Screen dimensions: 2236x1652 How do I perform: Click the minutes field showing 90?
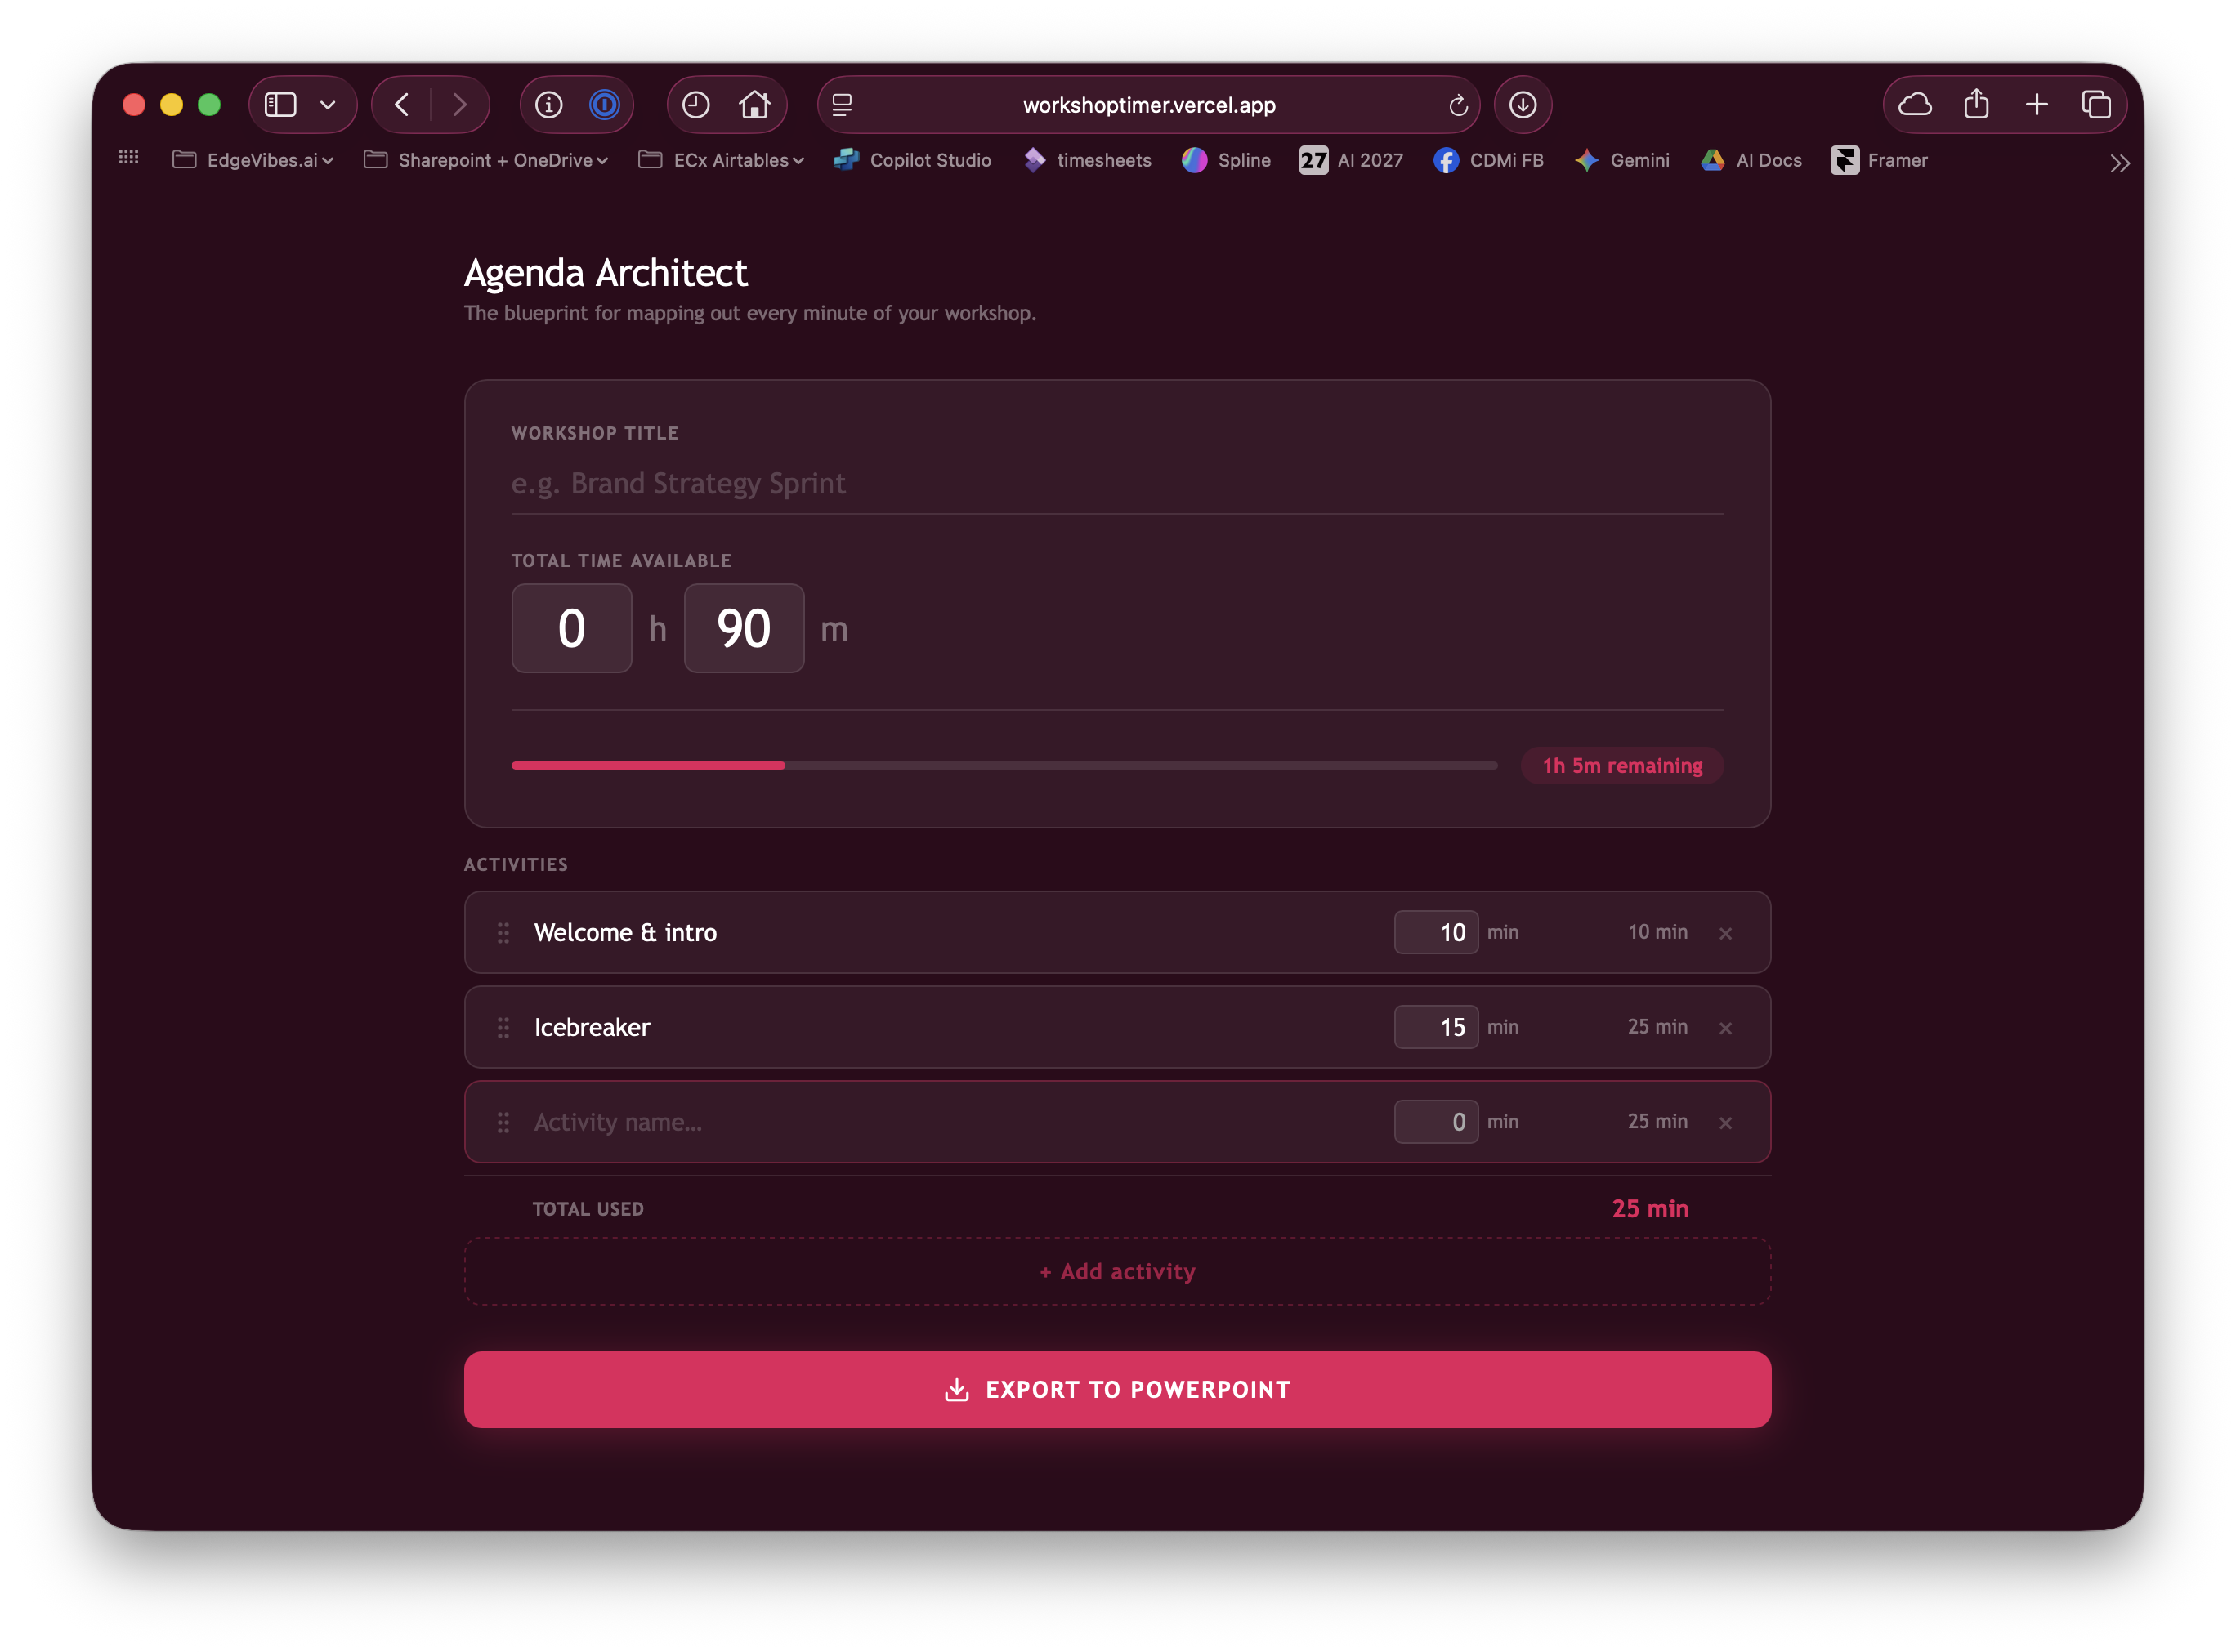coord(743,628)
